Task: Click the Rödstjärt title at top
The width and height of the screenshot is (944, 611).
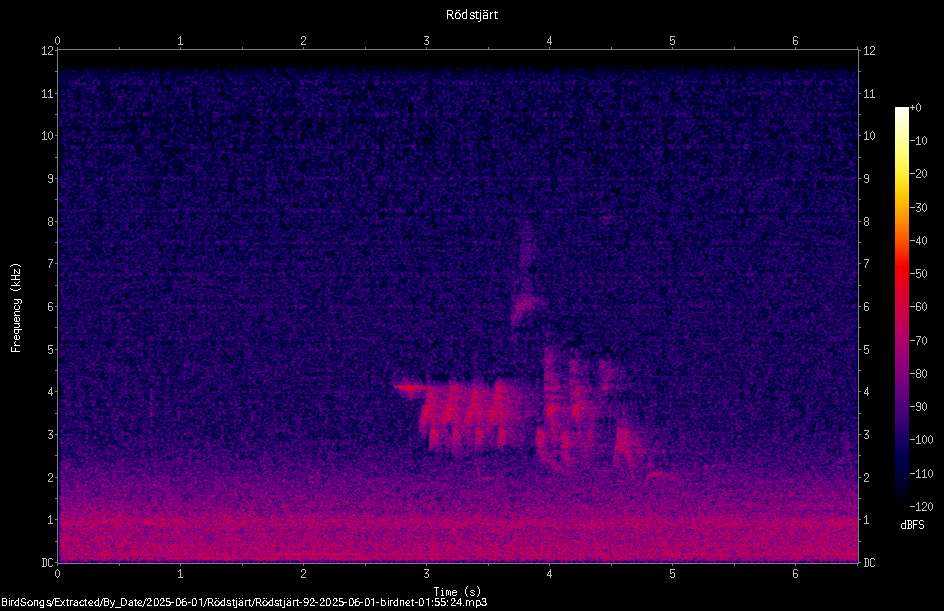Action: click(471, 15)
